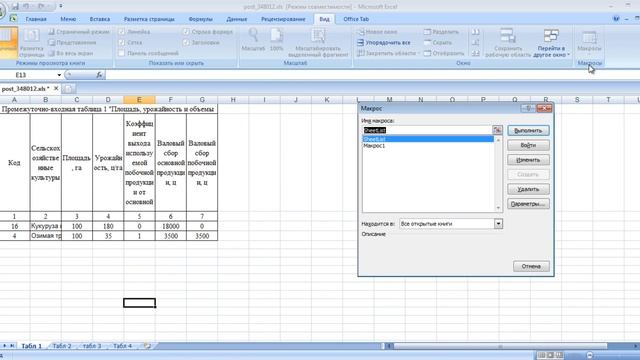Click the Параметры... button
Image resolution: width=640 pixels, height=360 pixels.
528,204
